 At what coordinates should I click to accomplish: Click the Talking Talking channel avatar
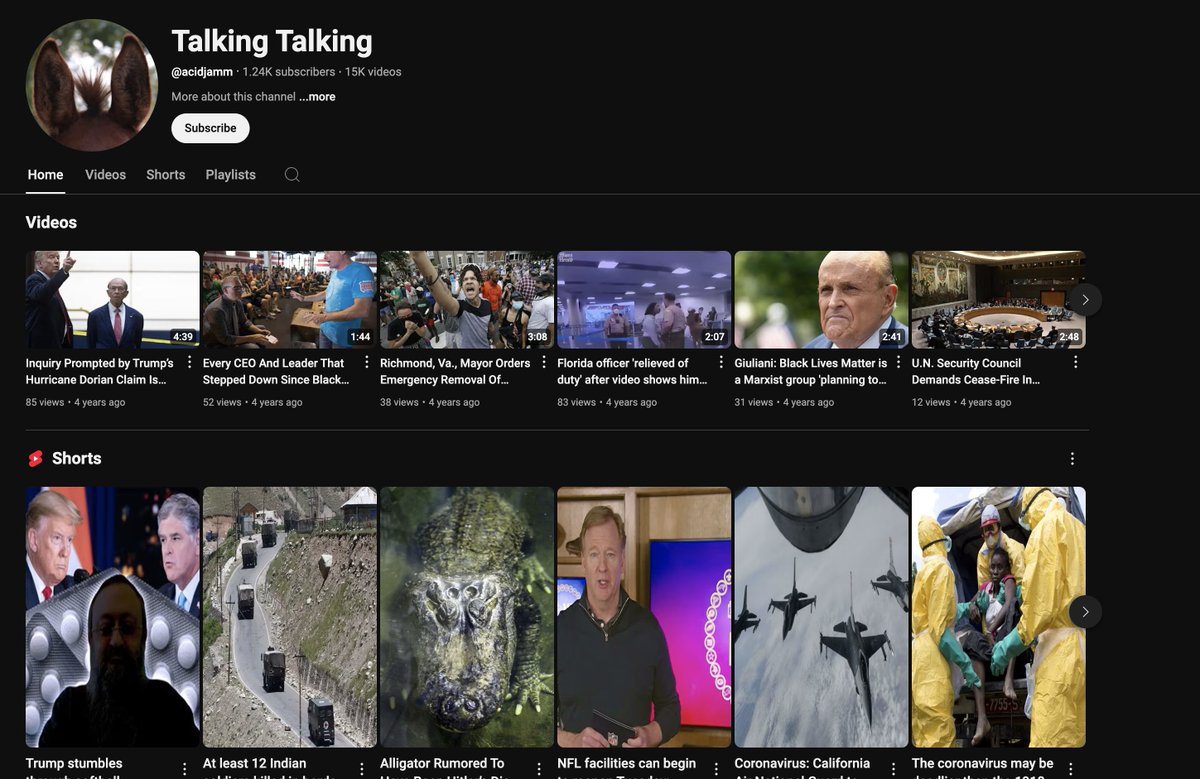point(92,85)
